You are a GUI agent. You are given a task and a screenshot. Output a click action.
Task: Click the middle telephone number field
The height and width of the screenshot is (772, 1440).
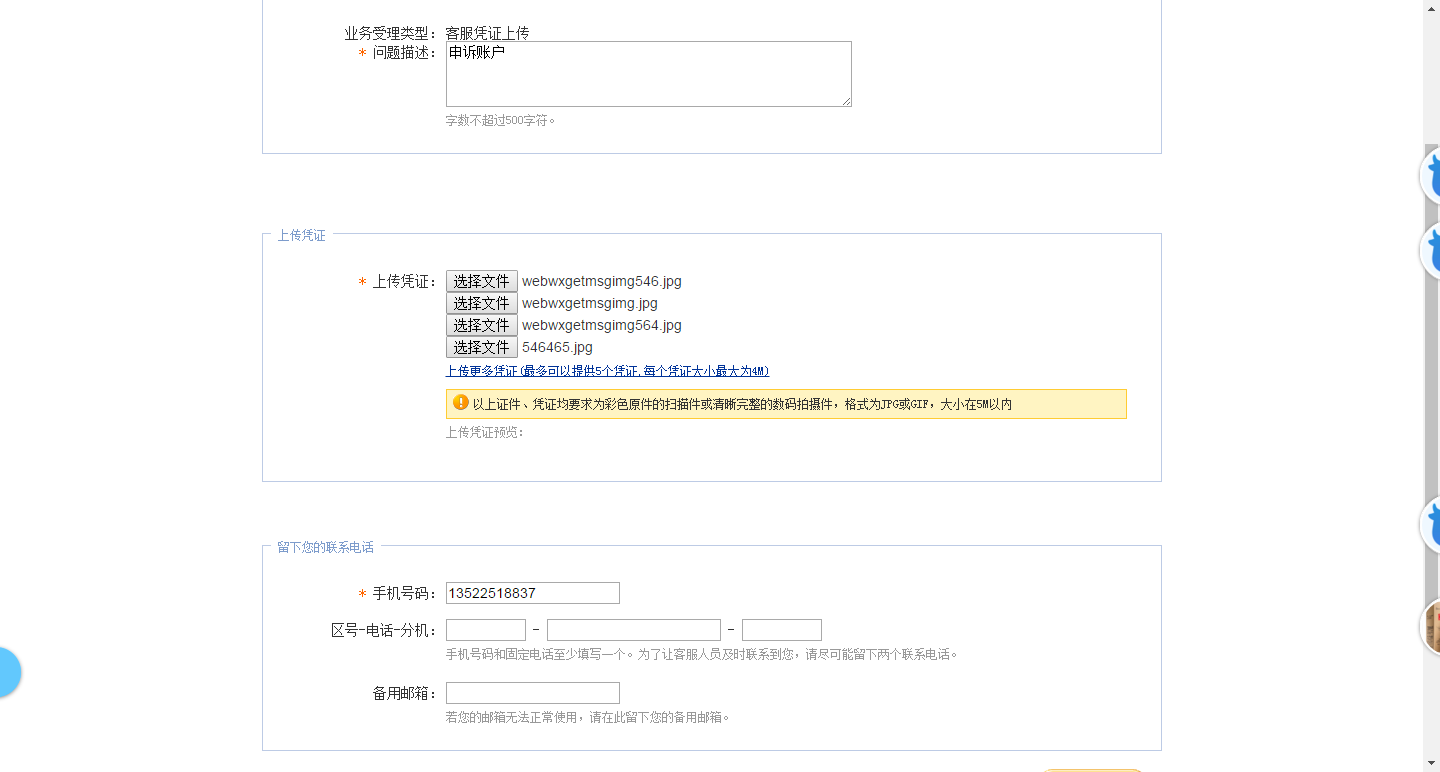tap(633, 630)
